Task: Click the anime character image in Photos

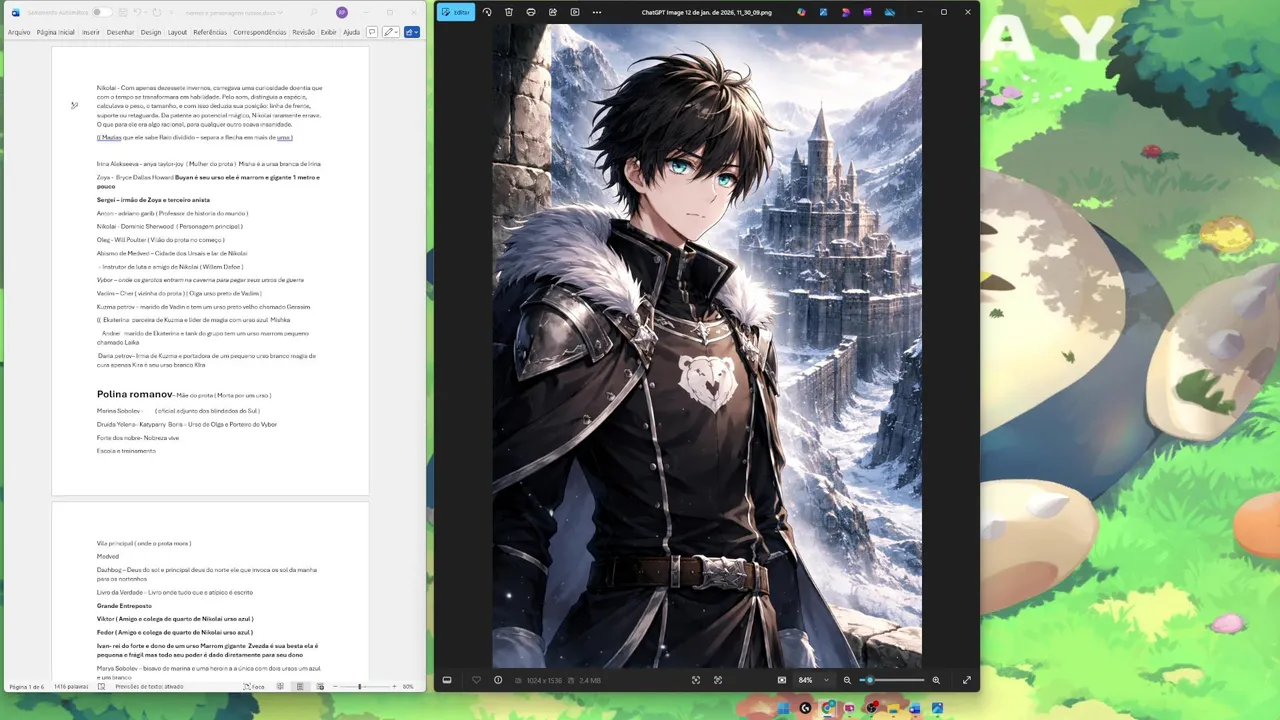Action: [707, 346]
